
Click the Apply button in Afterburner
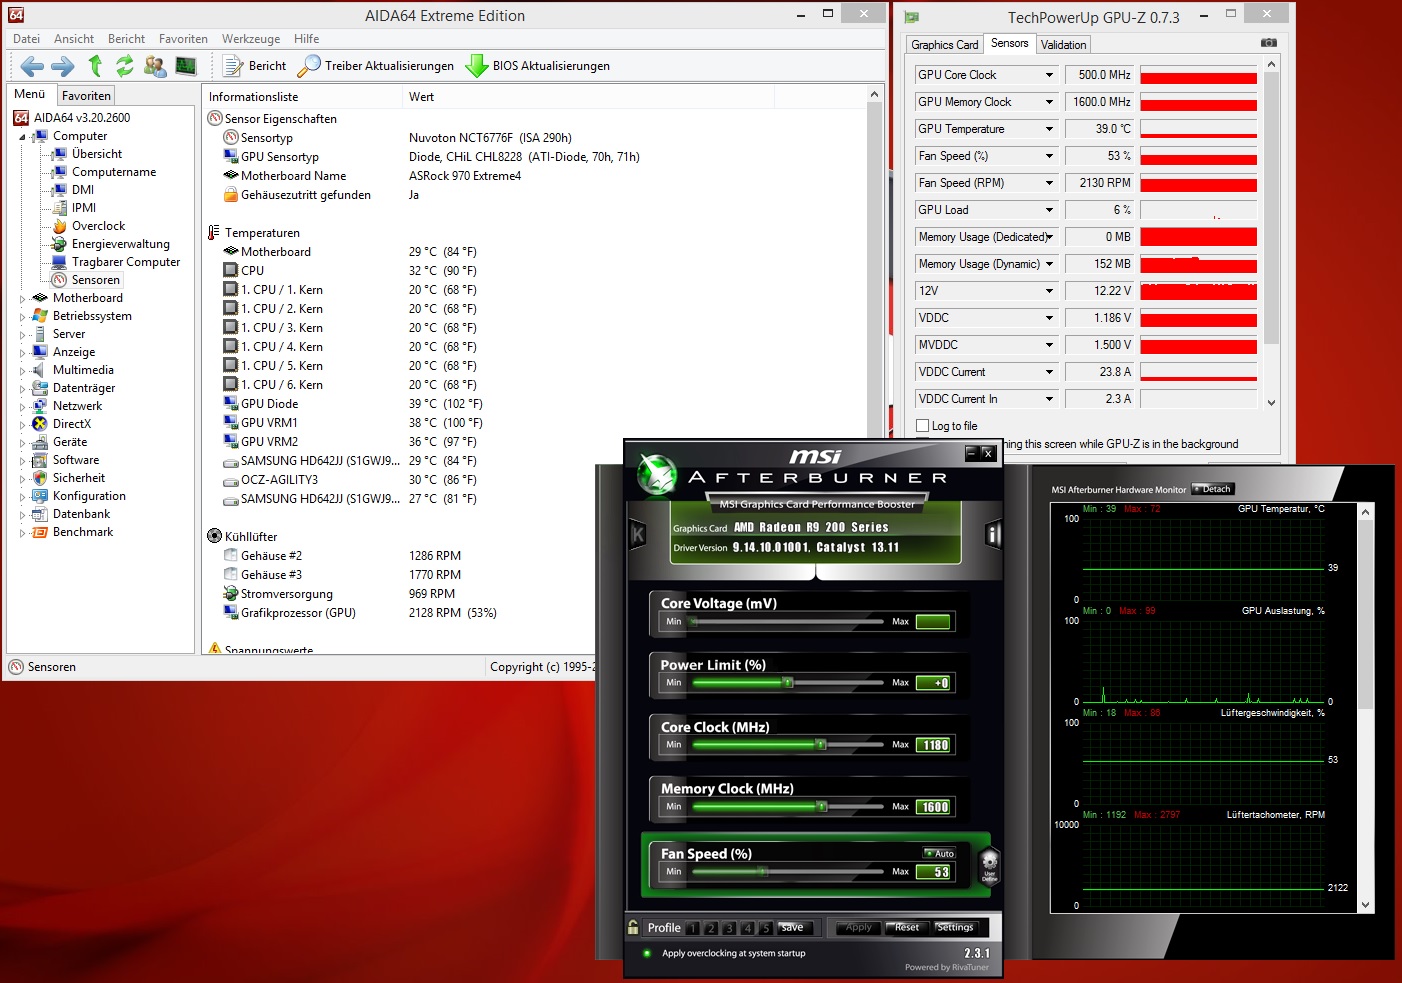pos(859,928)
